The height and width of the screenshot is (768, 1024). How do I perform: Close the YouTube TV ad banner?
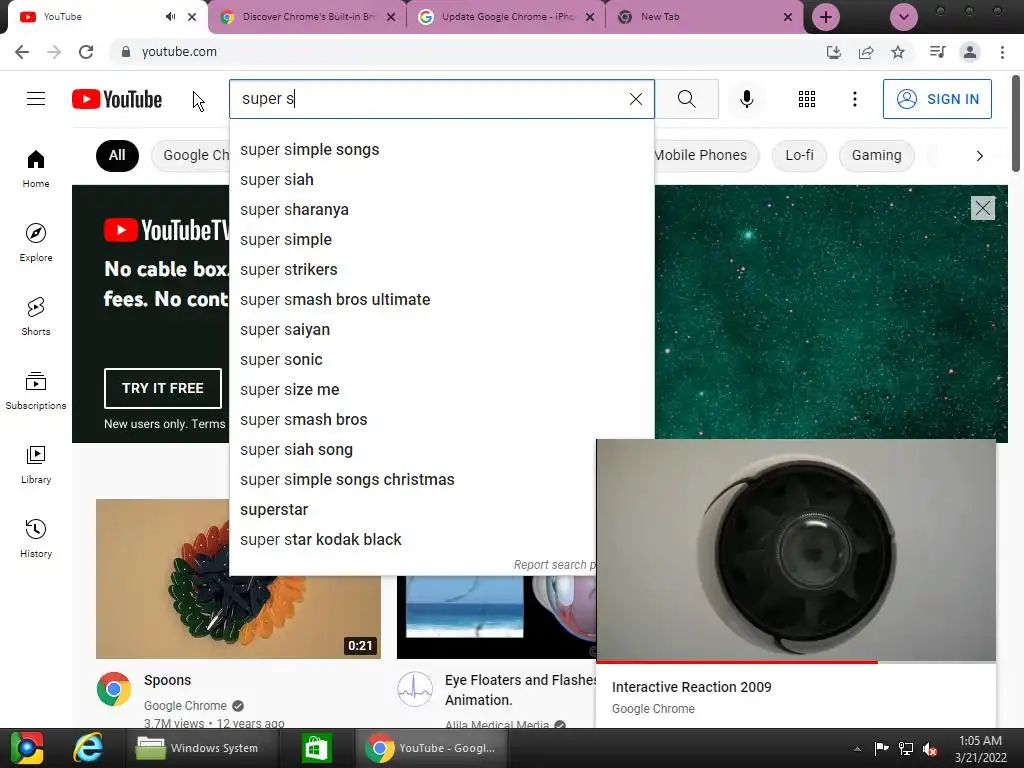click(983, 208)
